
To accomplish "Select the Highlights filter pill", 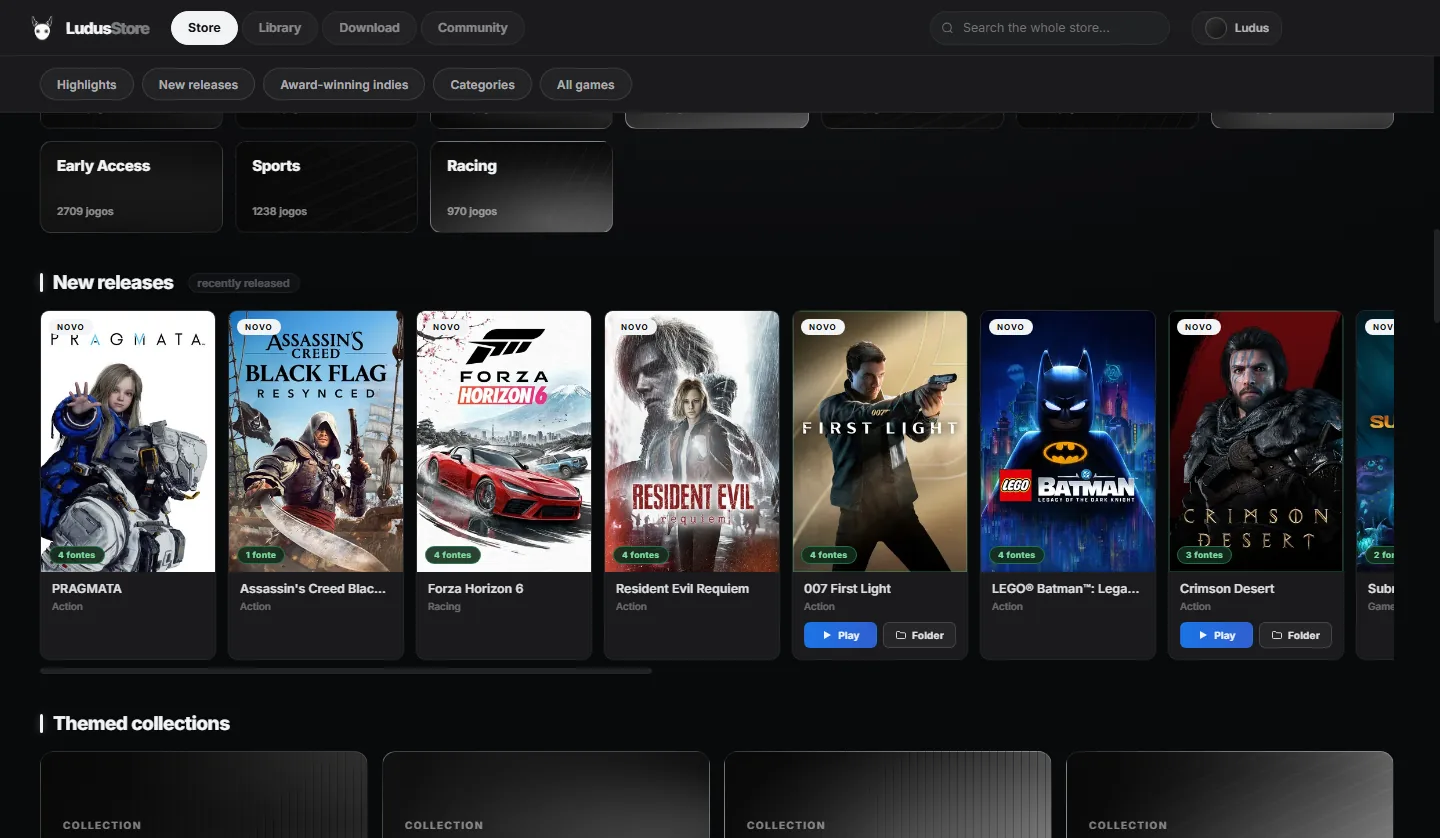I will pos(87,85).
